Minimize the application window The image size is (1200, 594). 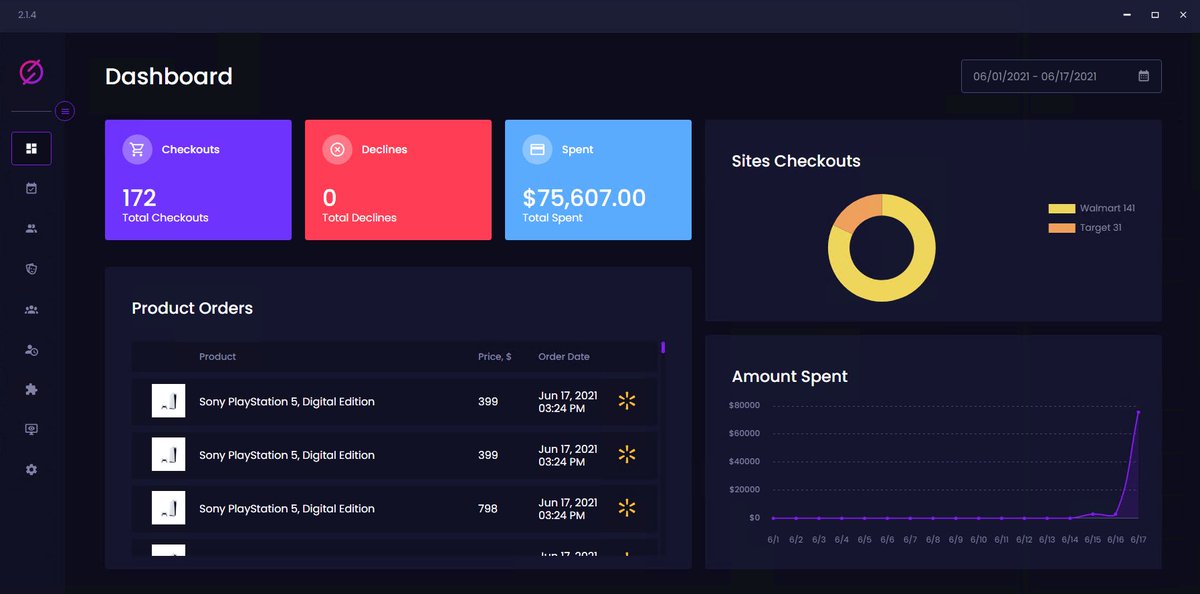(1125, 15)
